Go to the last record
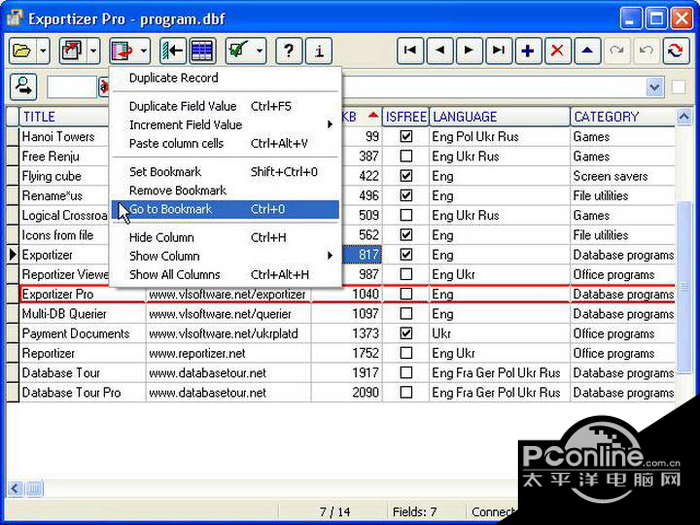The image size is (700, 525). pos(498,50)
